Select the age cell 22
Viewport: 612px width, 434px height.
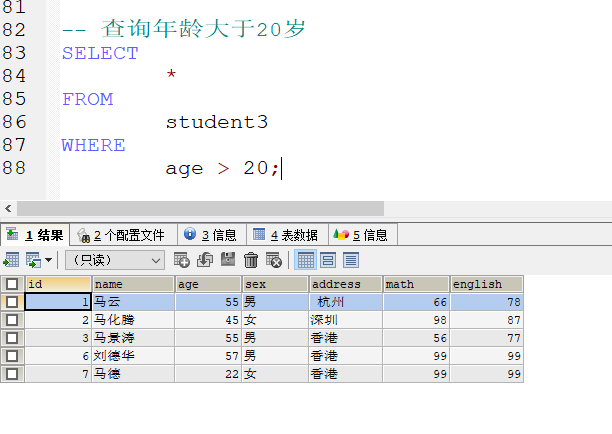pos(208,374)
